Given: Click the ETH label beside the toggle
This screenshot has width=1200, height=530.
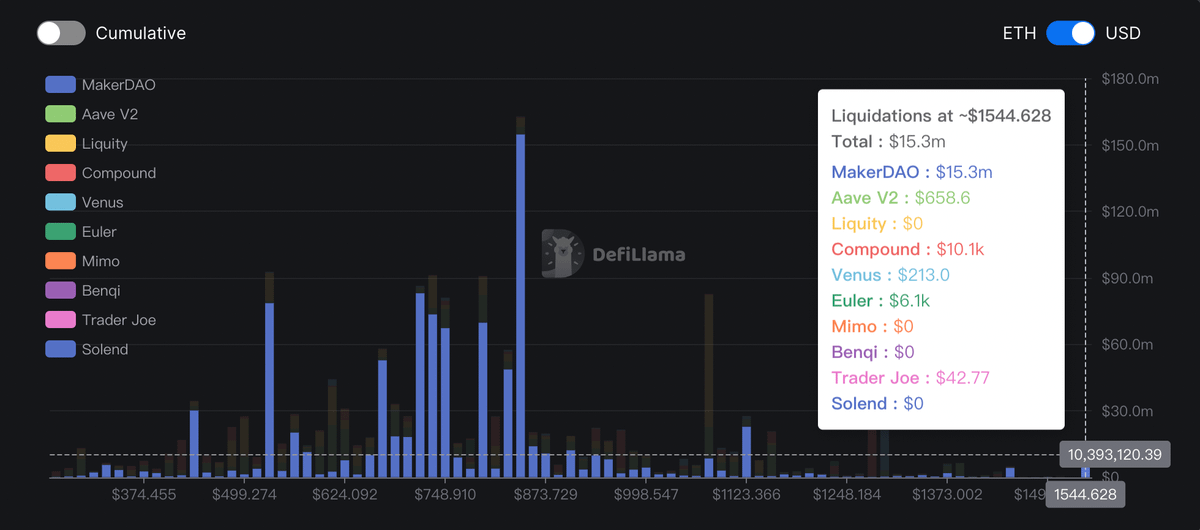Looking at the screenshot, I should pyautogui.click(x=1019, y=33).
